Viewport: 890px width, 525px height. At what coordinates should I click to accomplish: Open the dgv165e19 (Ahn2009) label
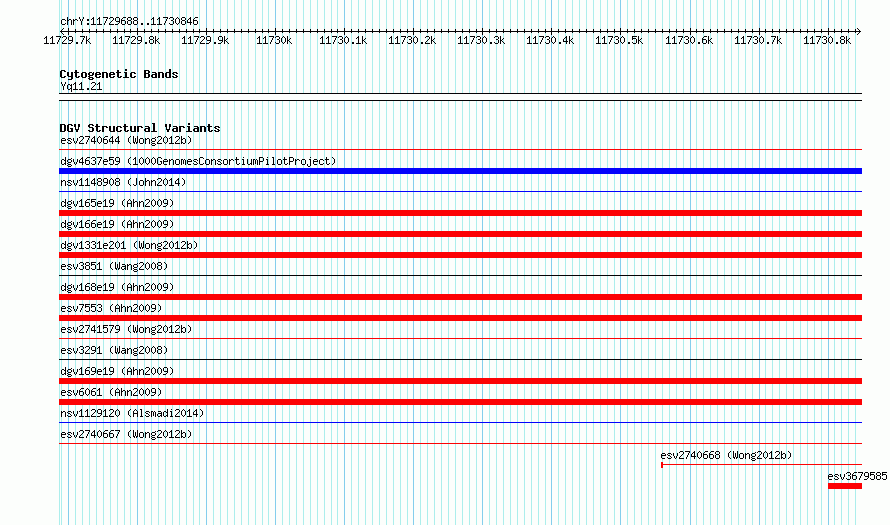pos(117,203)
